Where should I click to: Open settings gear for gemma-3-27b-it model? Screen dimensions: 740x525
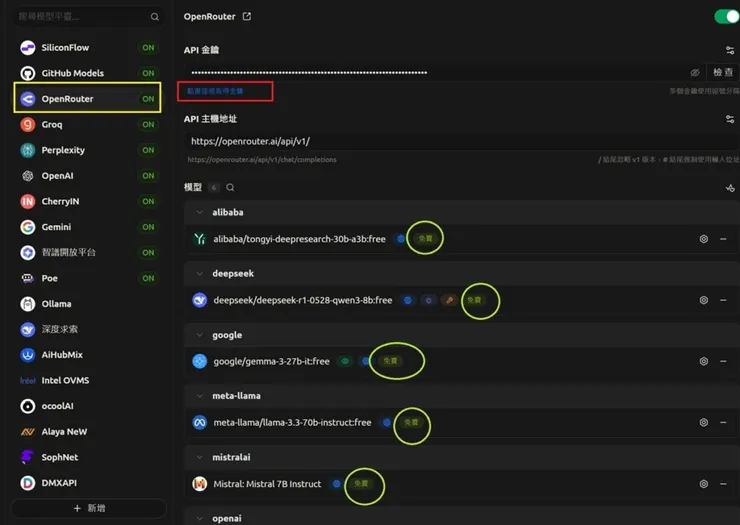pyautogui.click(x=704, y=361)
